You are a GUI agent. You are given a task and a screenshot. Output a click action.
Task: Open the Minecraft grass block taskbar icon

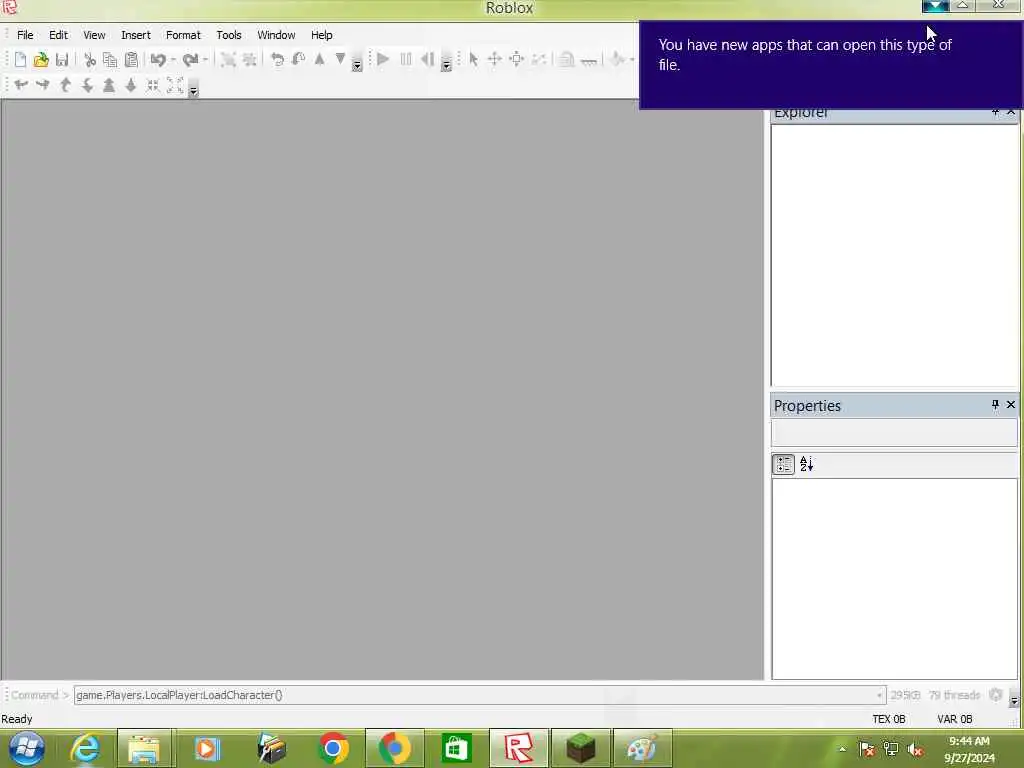point(581,748)
